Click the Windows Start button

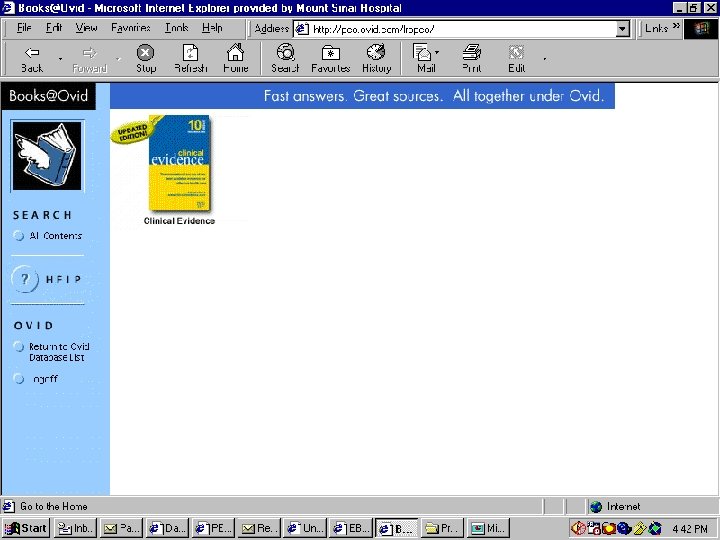26,528
